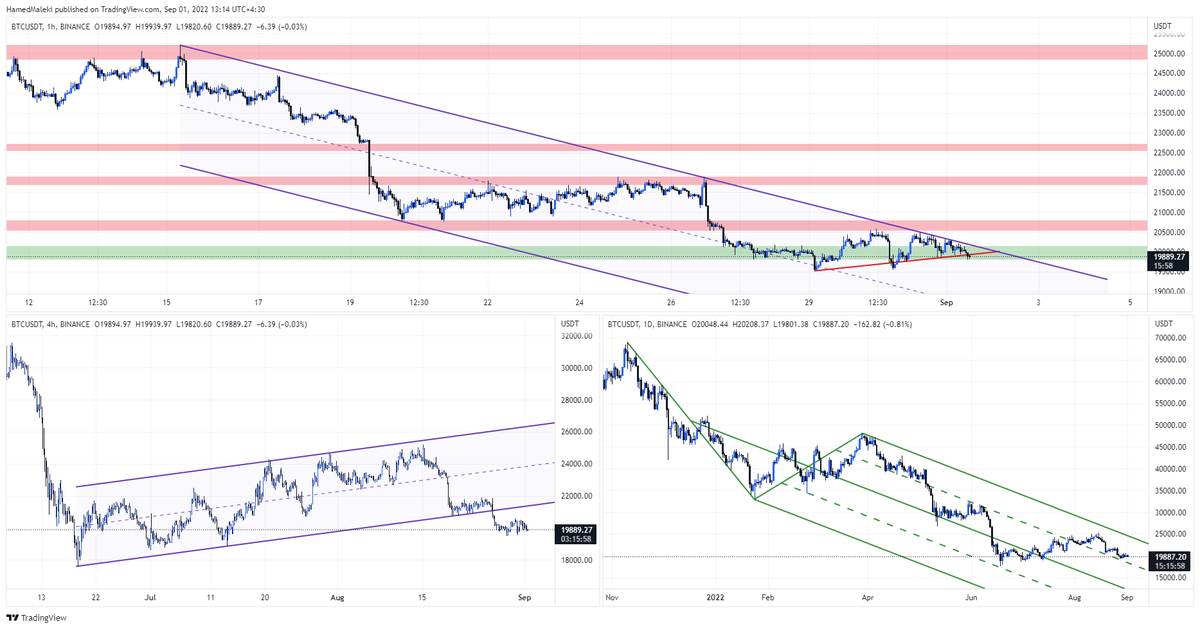Click the TradingView logo in bottom-left corner

click(36, 618)
